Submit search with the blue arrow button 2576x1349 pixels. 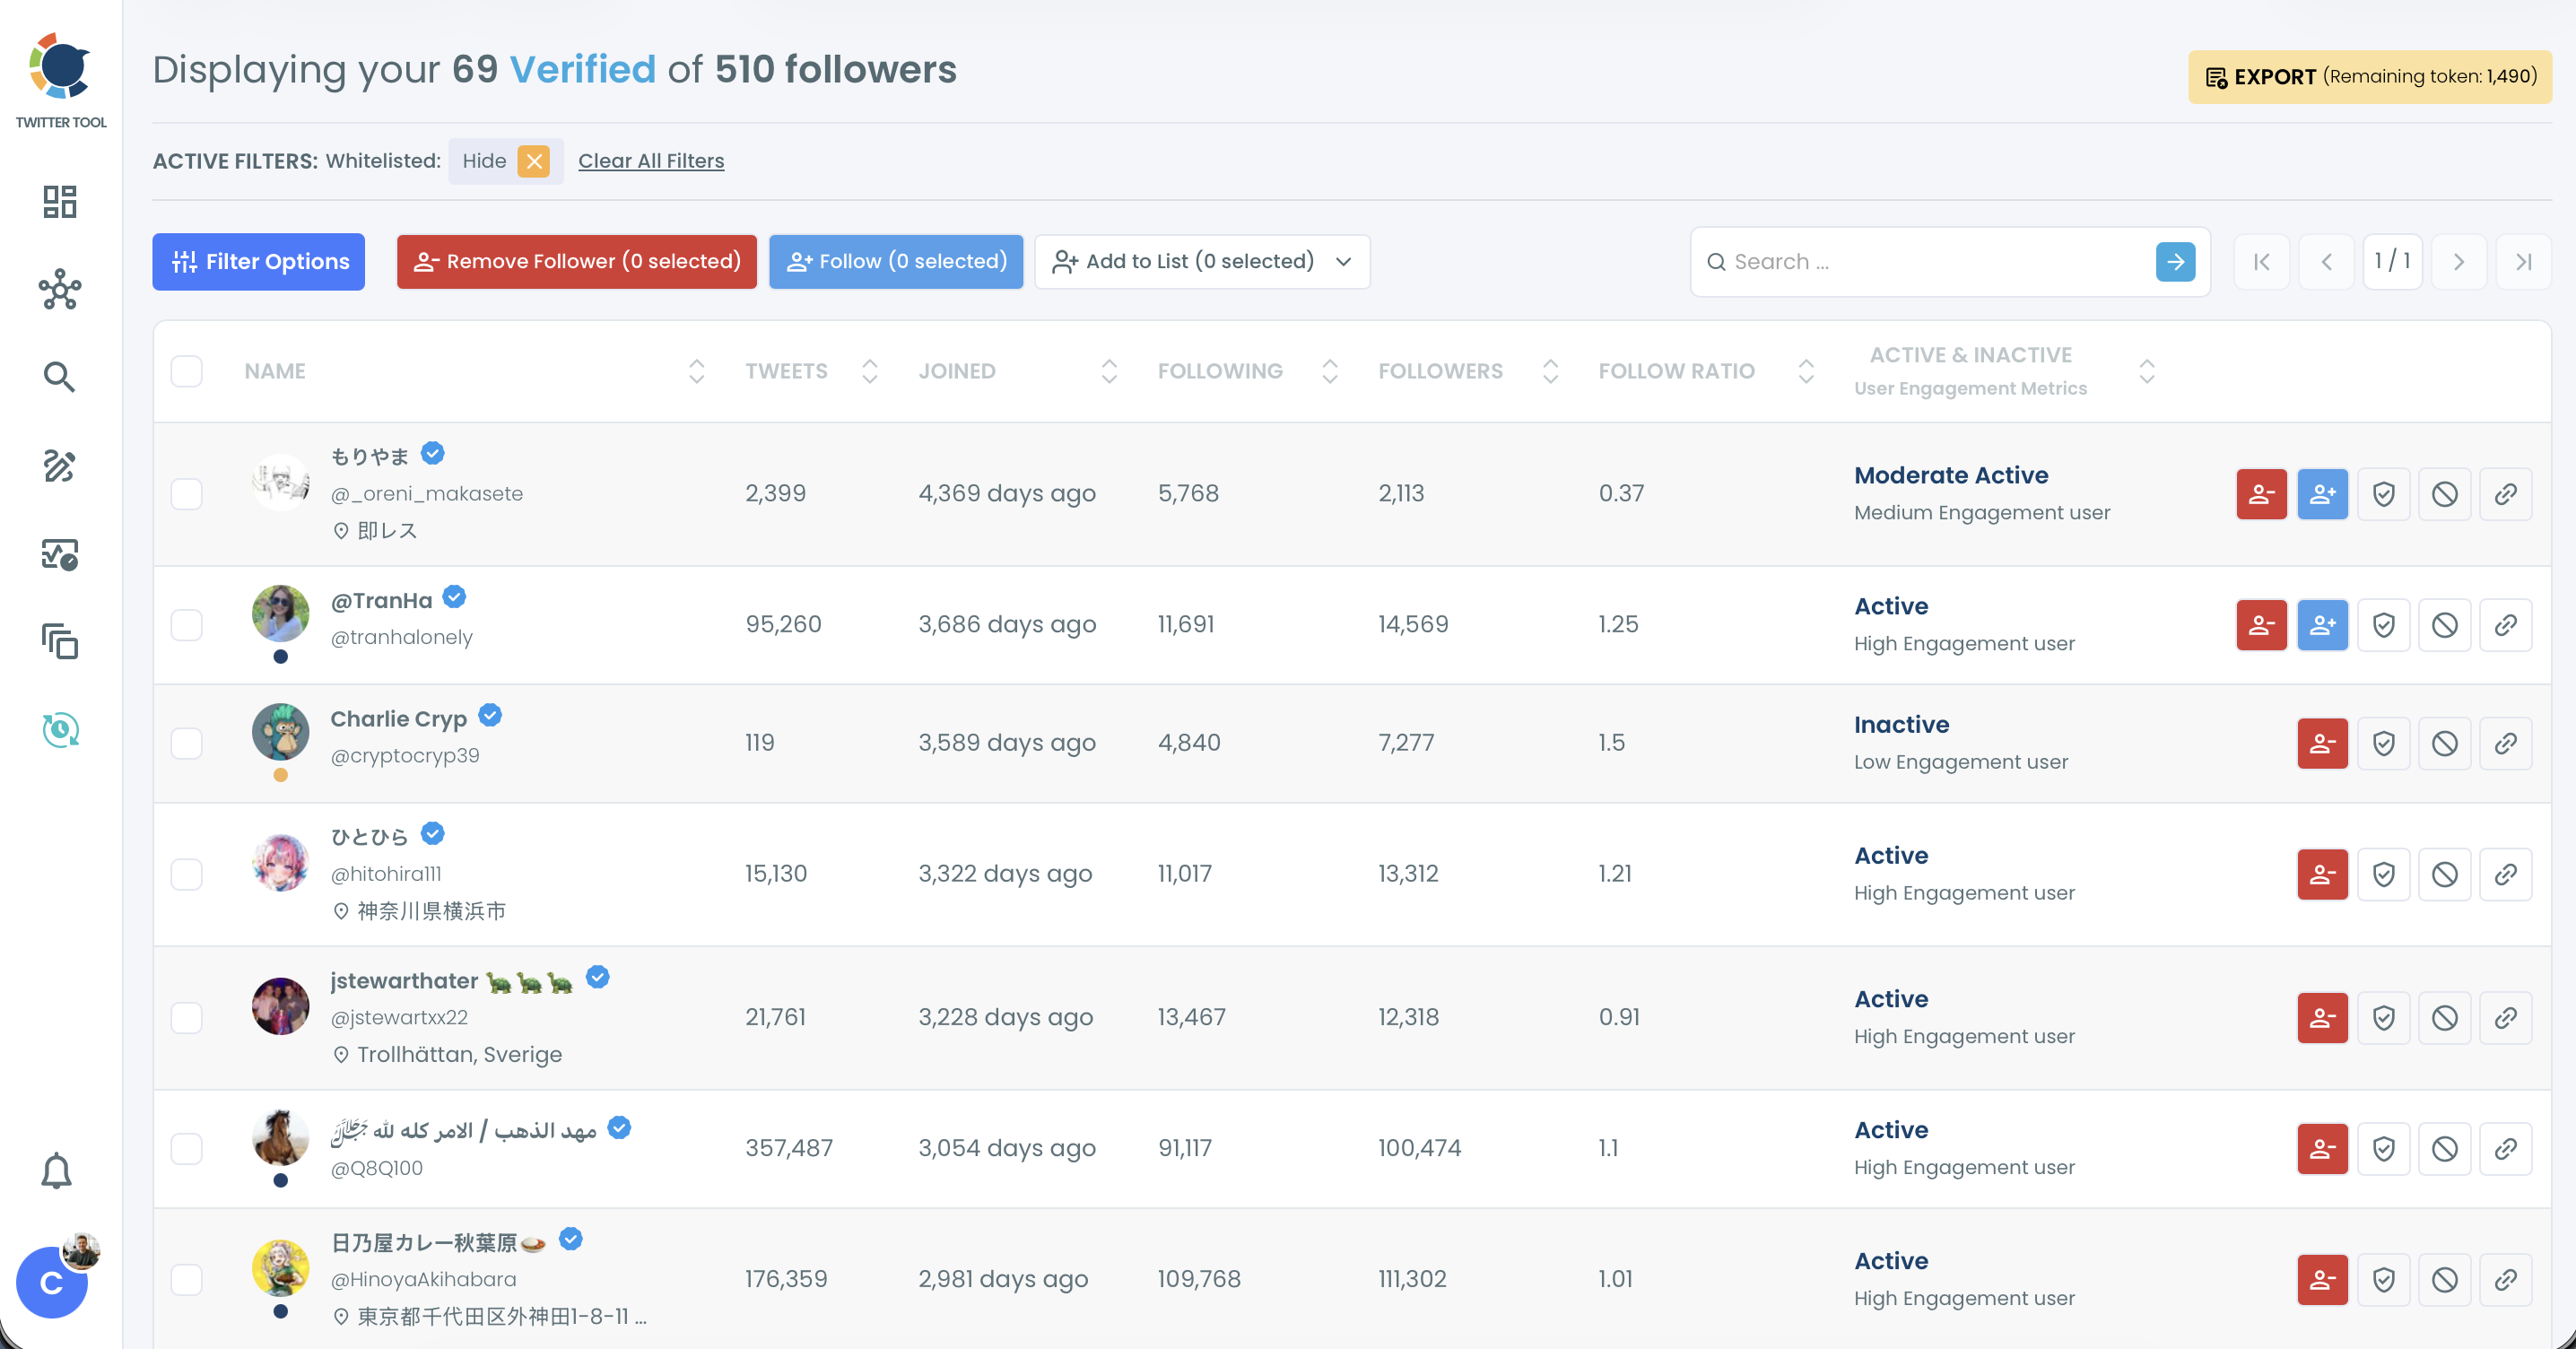coord(2175,262)
